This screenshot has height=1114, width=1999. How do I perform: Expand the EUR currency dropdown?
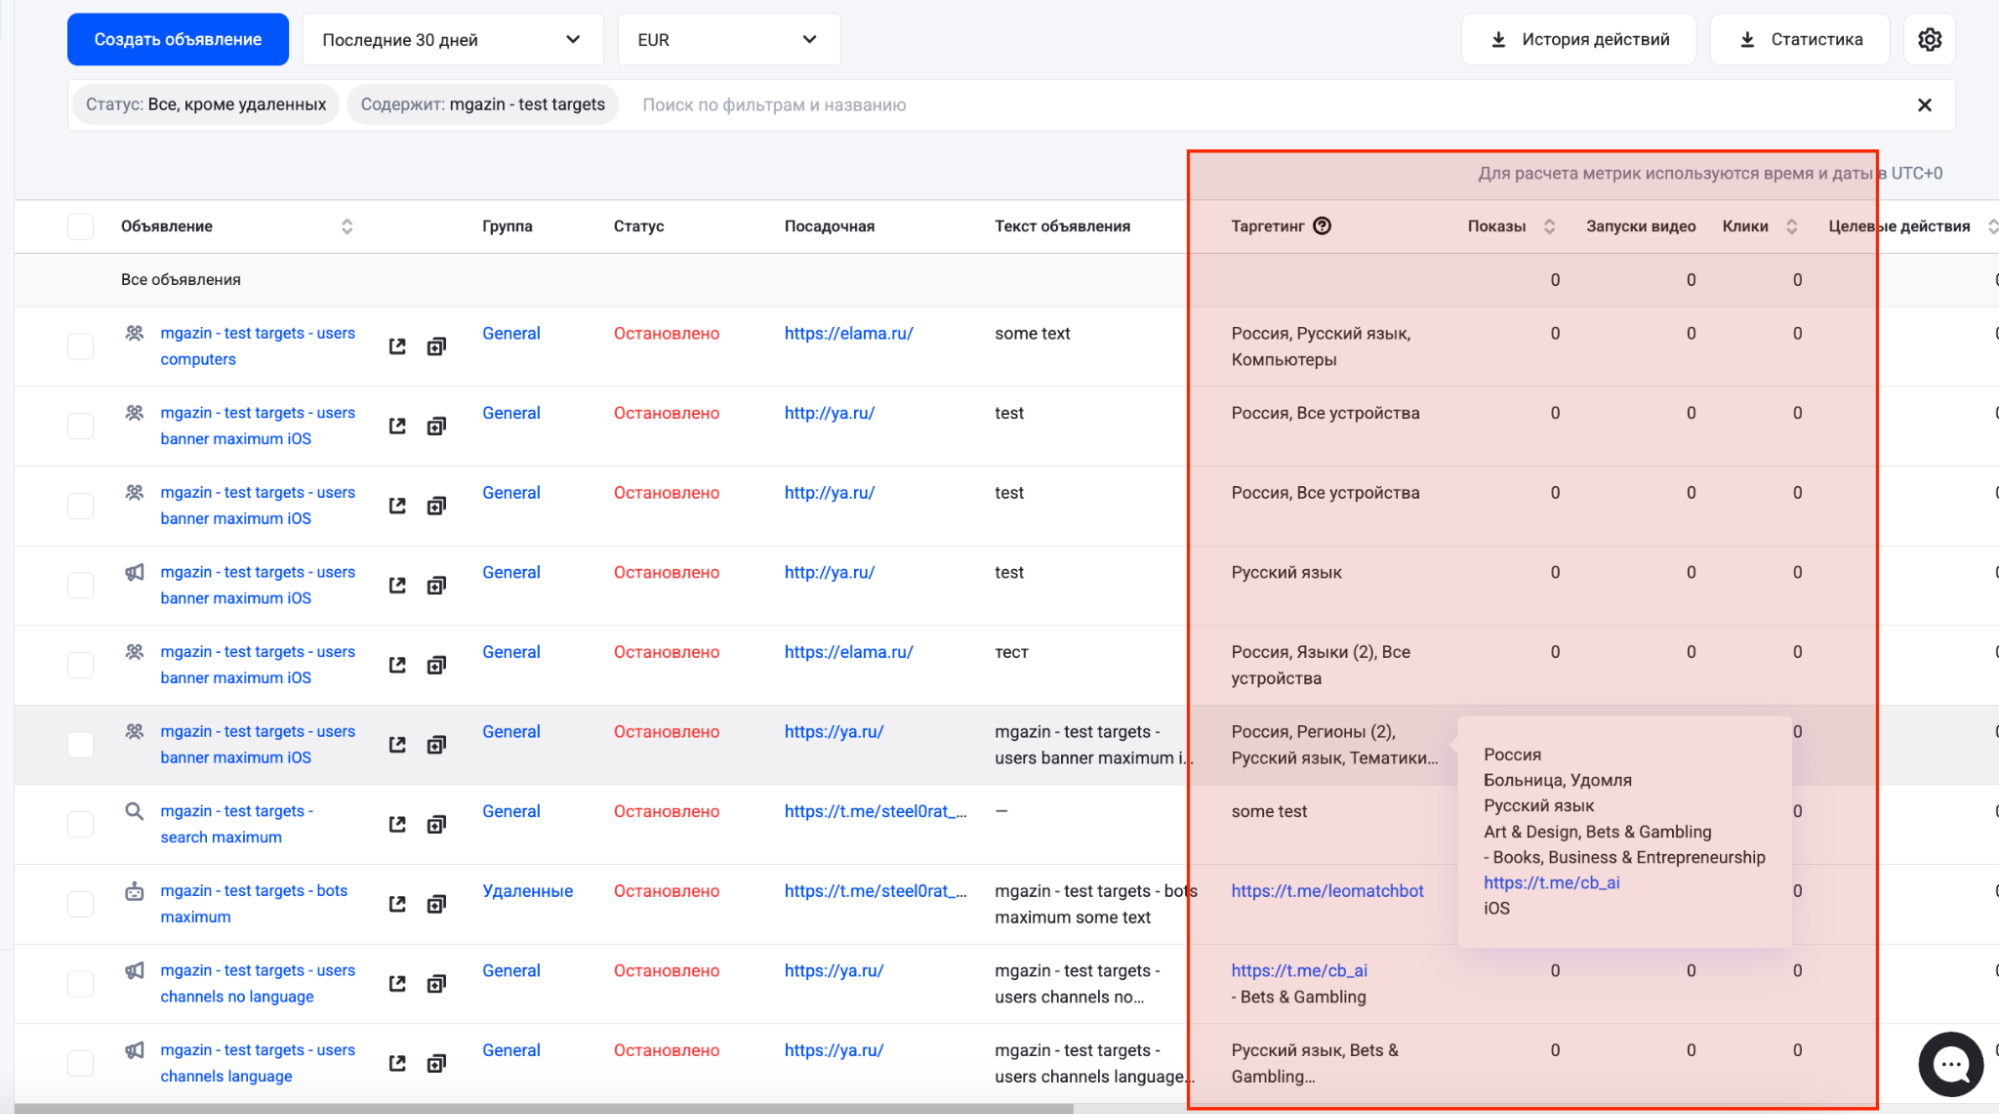[728, 40]
